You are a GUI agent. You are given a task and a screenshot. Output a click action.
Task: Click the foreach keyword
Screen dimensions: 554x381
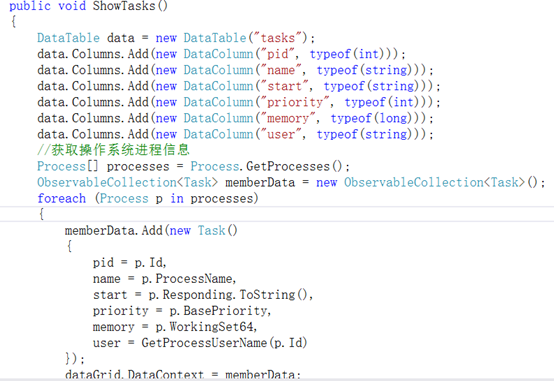click(61, 198)
